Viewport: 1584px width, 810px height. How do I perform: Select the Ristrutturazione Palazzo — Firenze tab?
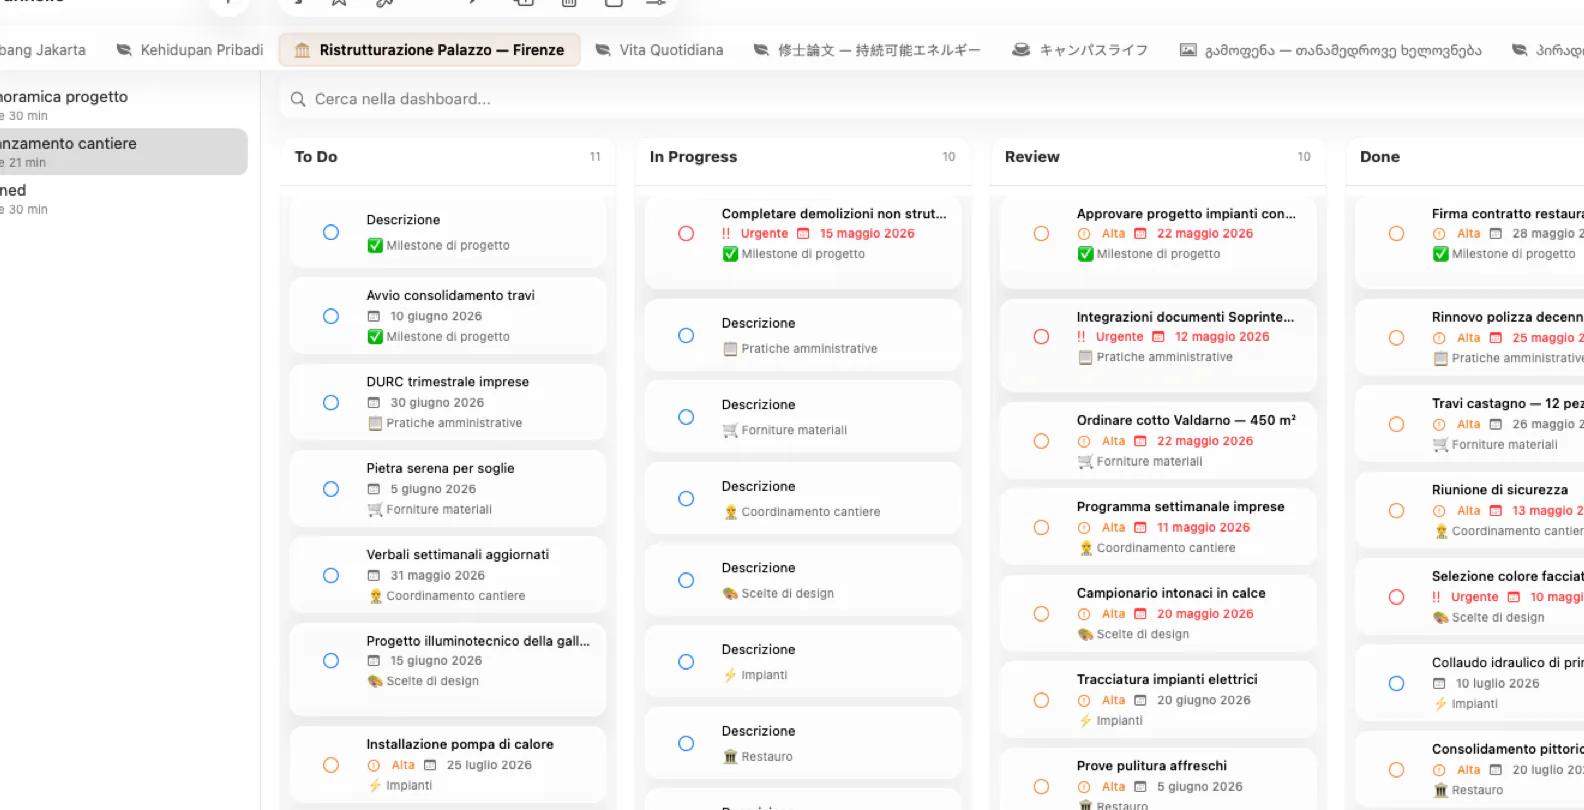coord(430,50)
